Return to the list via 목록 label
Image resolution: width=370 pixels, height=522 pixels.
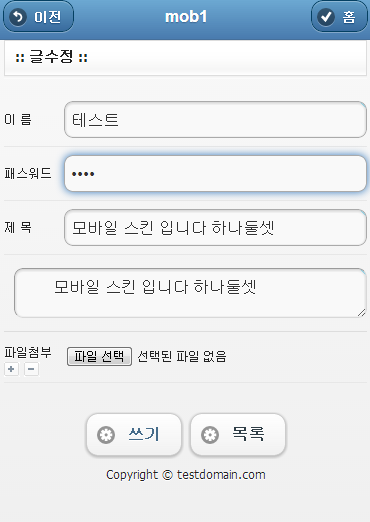tap(248, 434)
